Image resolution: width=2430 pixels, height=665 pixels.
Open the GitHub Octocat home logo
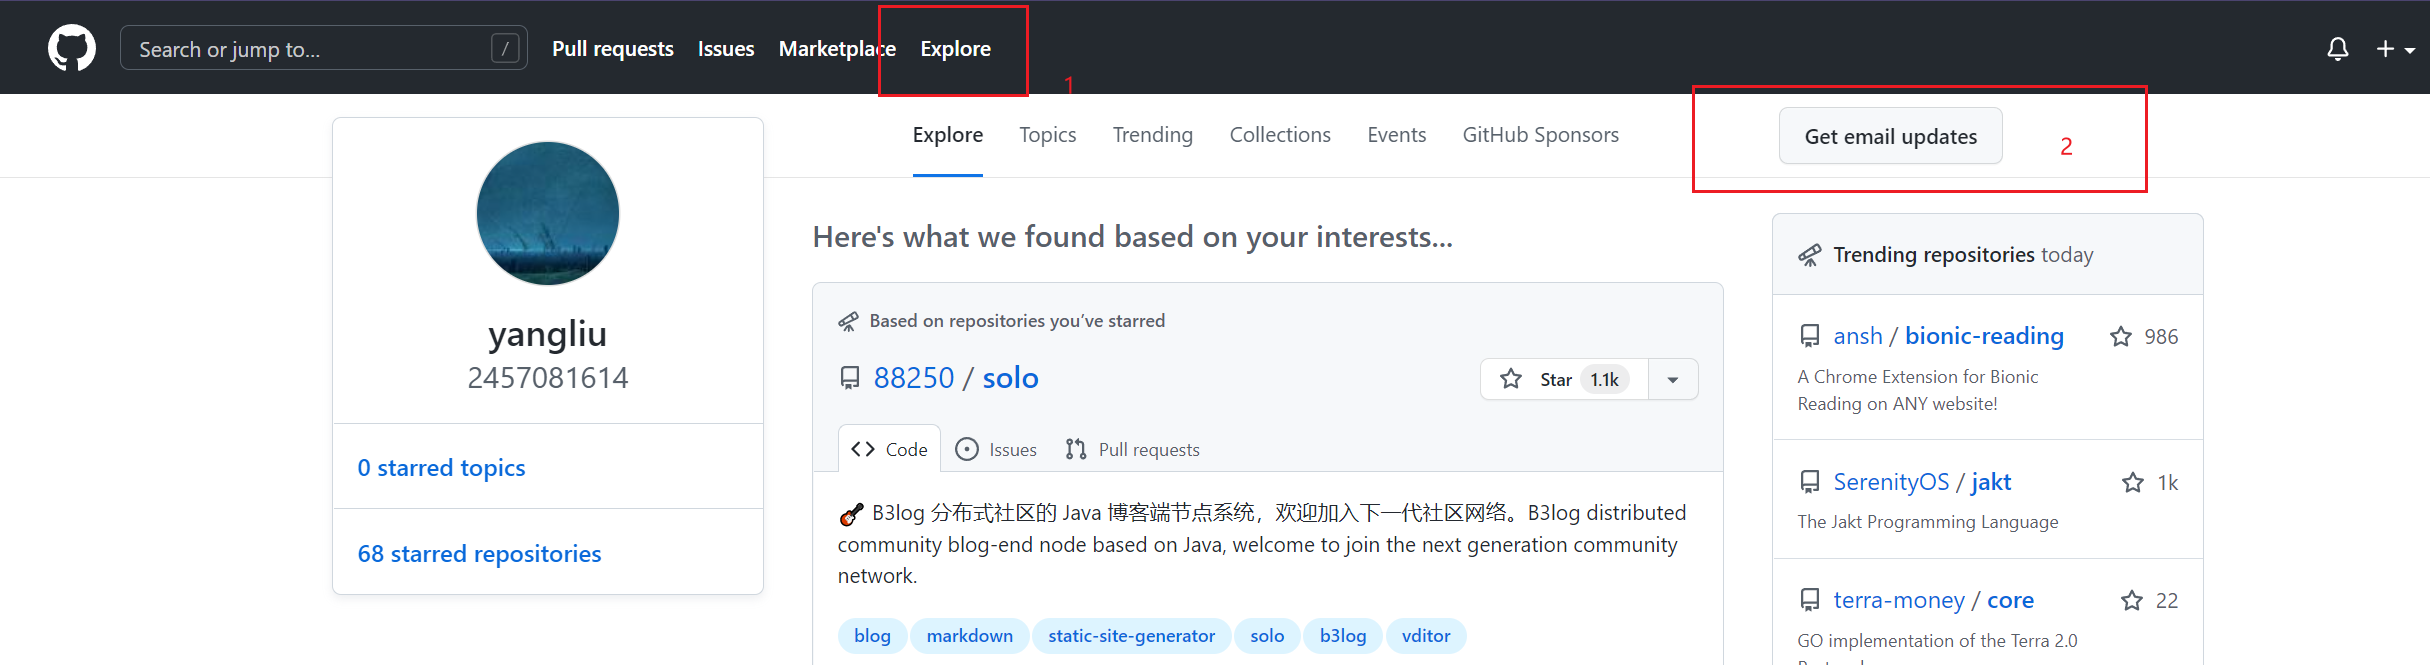[72, 48]
